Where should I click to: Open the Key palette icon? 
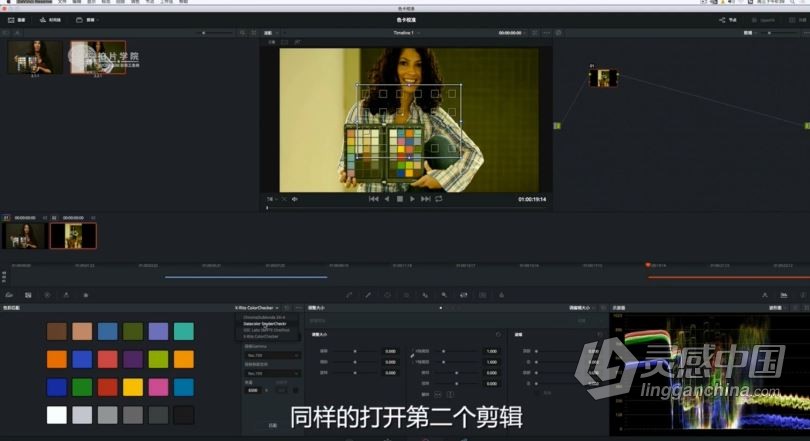444,295
